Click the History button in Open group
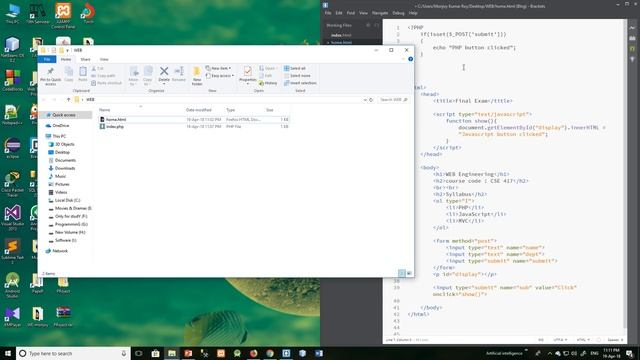Image resolution: width=640 pixels, height=360 pixels. click(x=268, y=83)
